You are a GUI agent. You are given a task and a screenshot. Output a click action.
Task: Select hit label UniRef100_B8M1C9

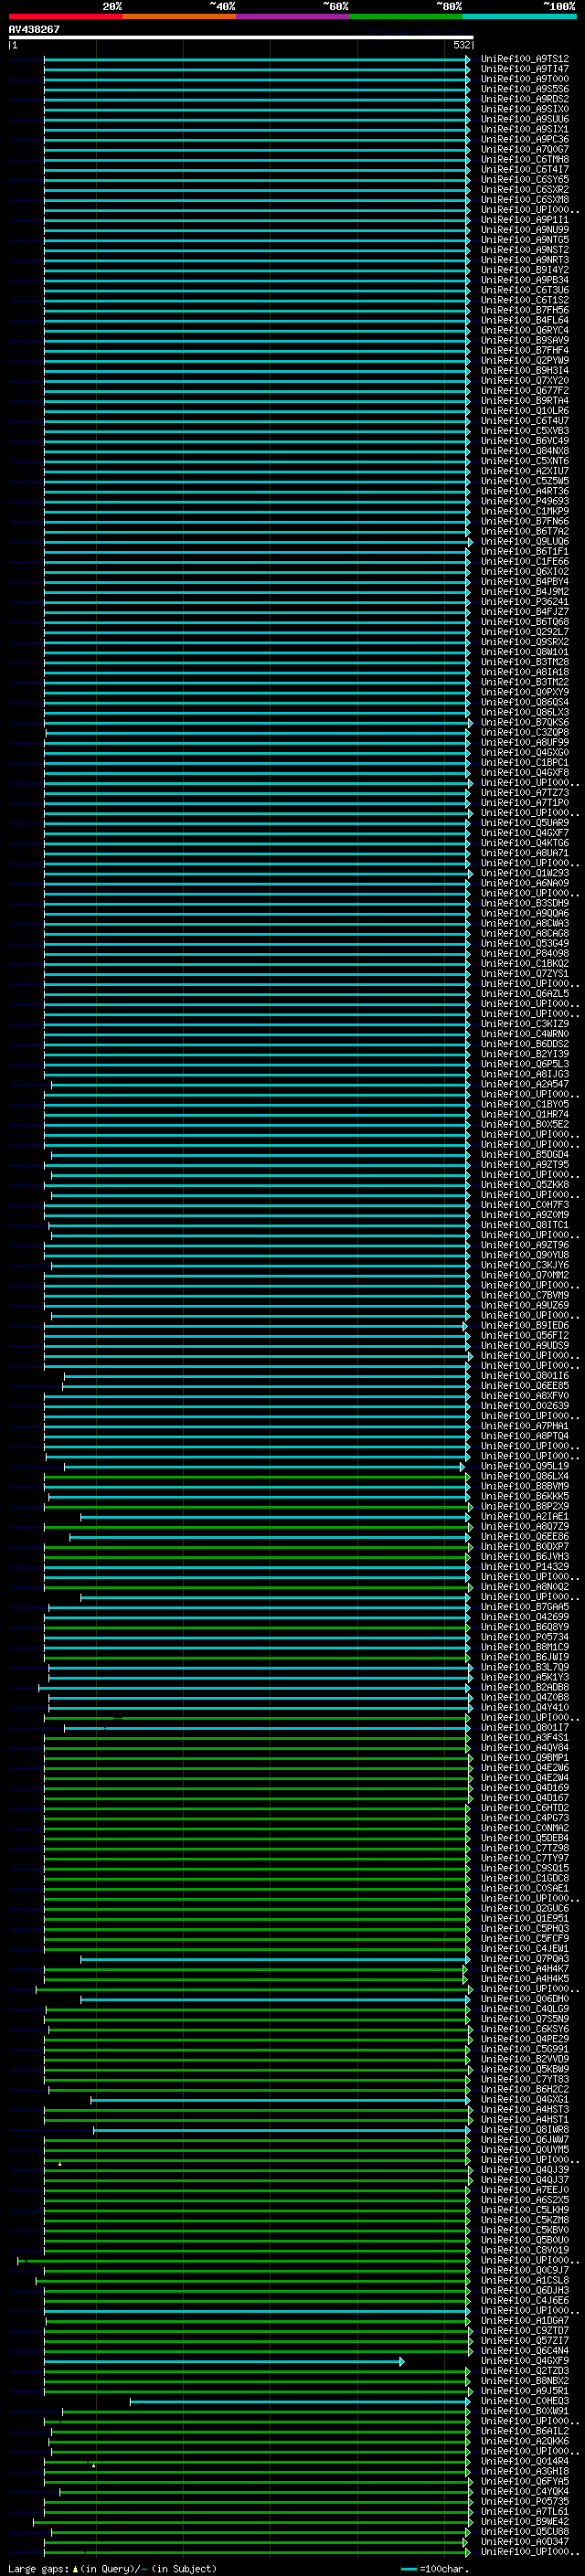(x=524, y=1647)
